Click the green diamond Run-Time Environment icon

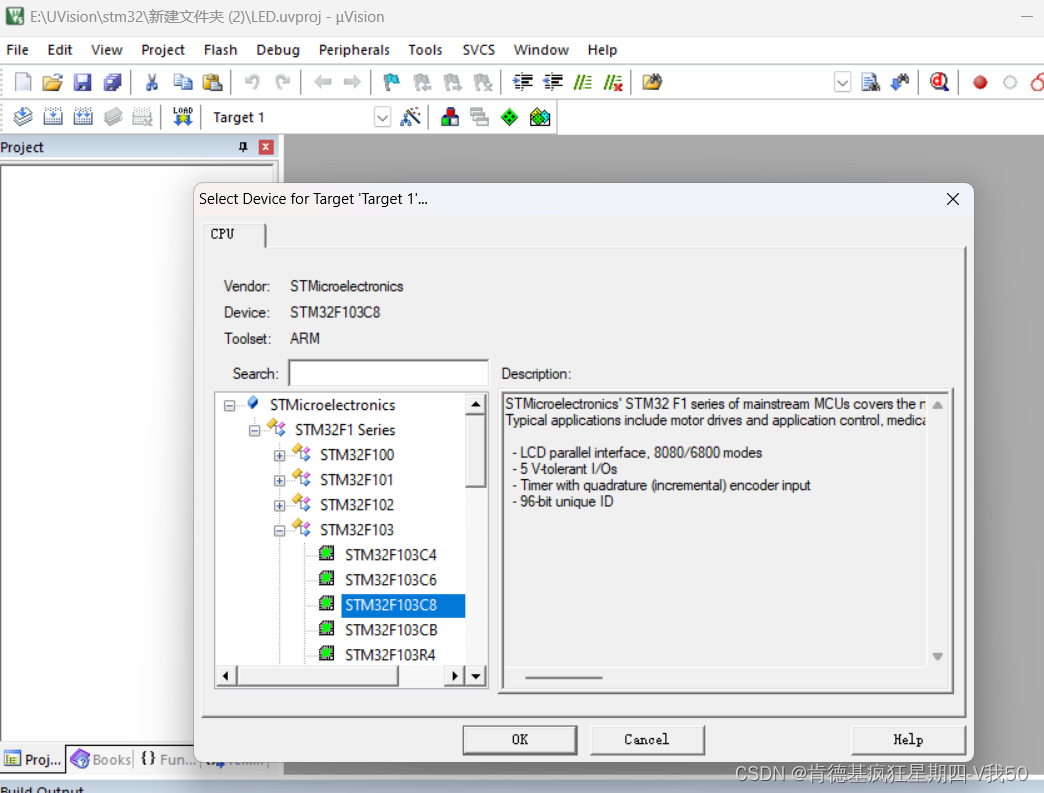(509, 117)
